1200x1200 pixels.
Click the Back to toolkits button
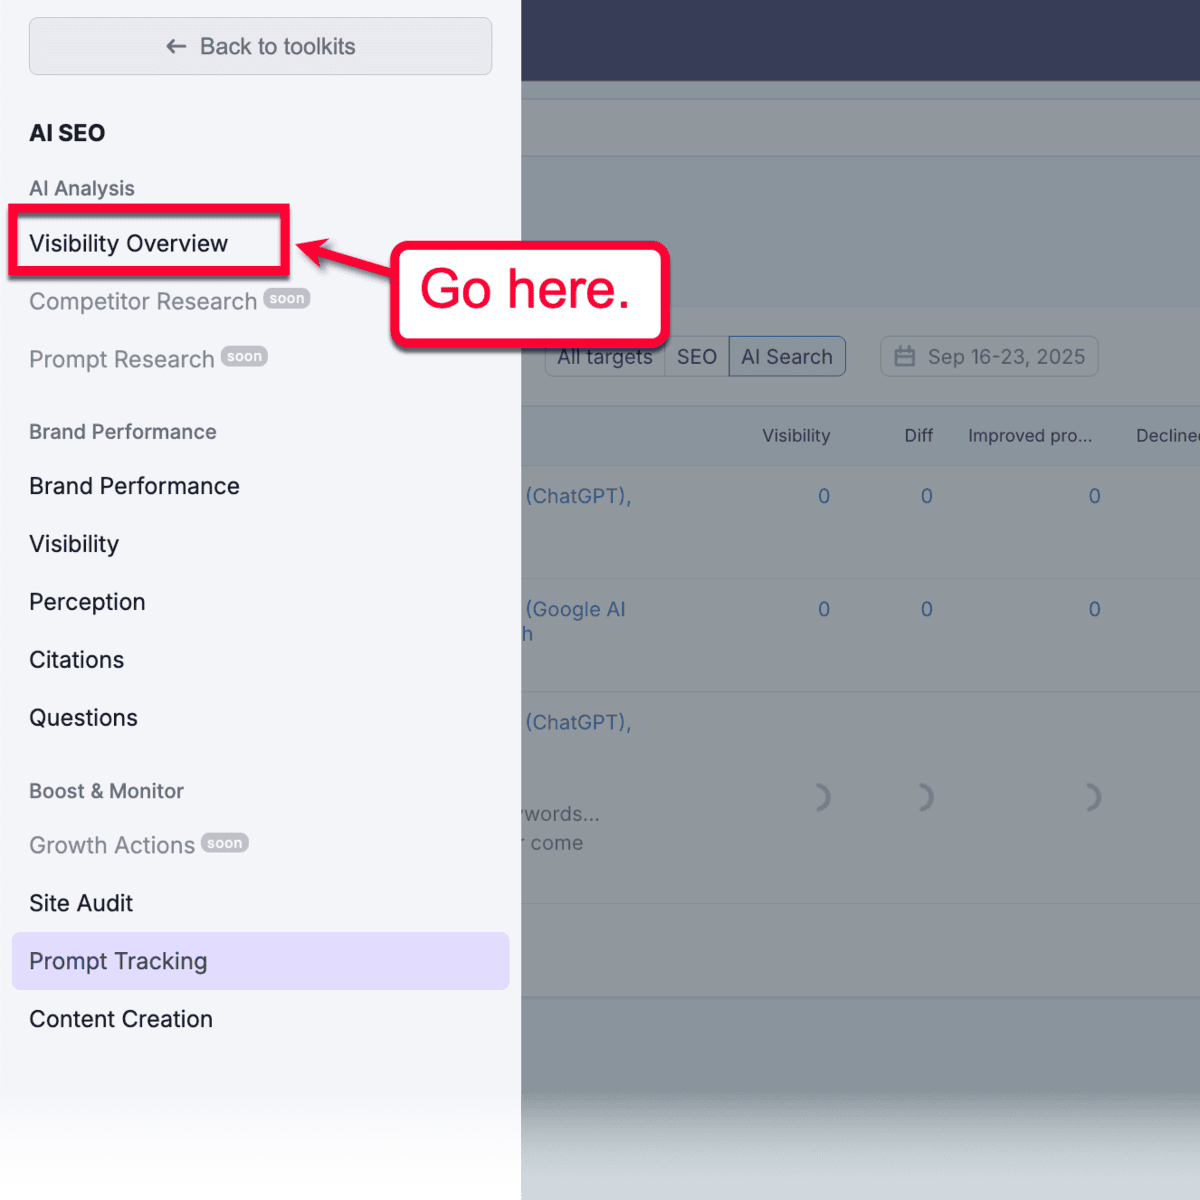260,46
